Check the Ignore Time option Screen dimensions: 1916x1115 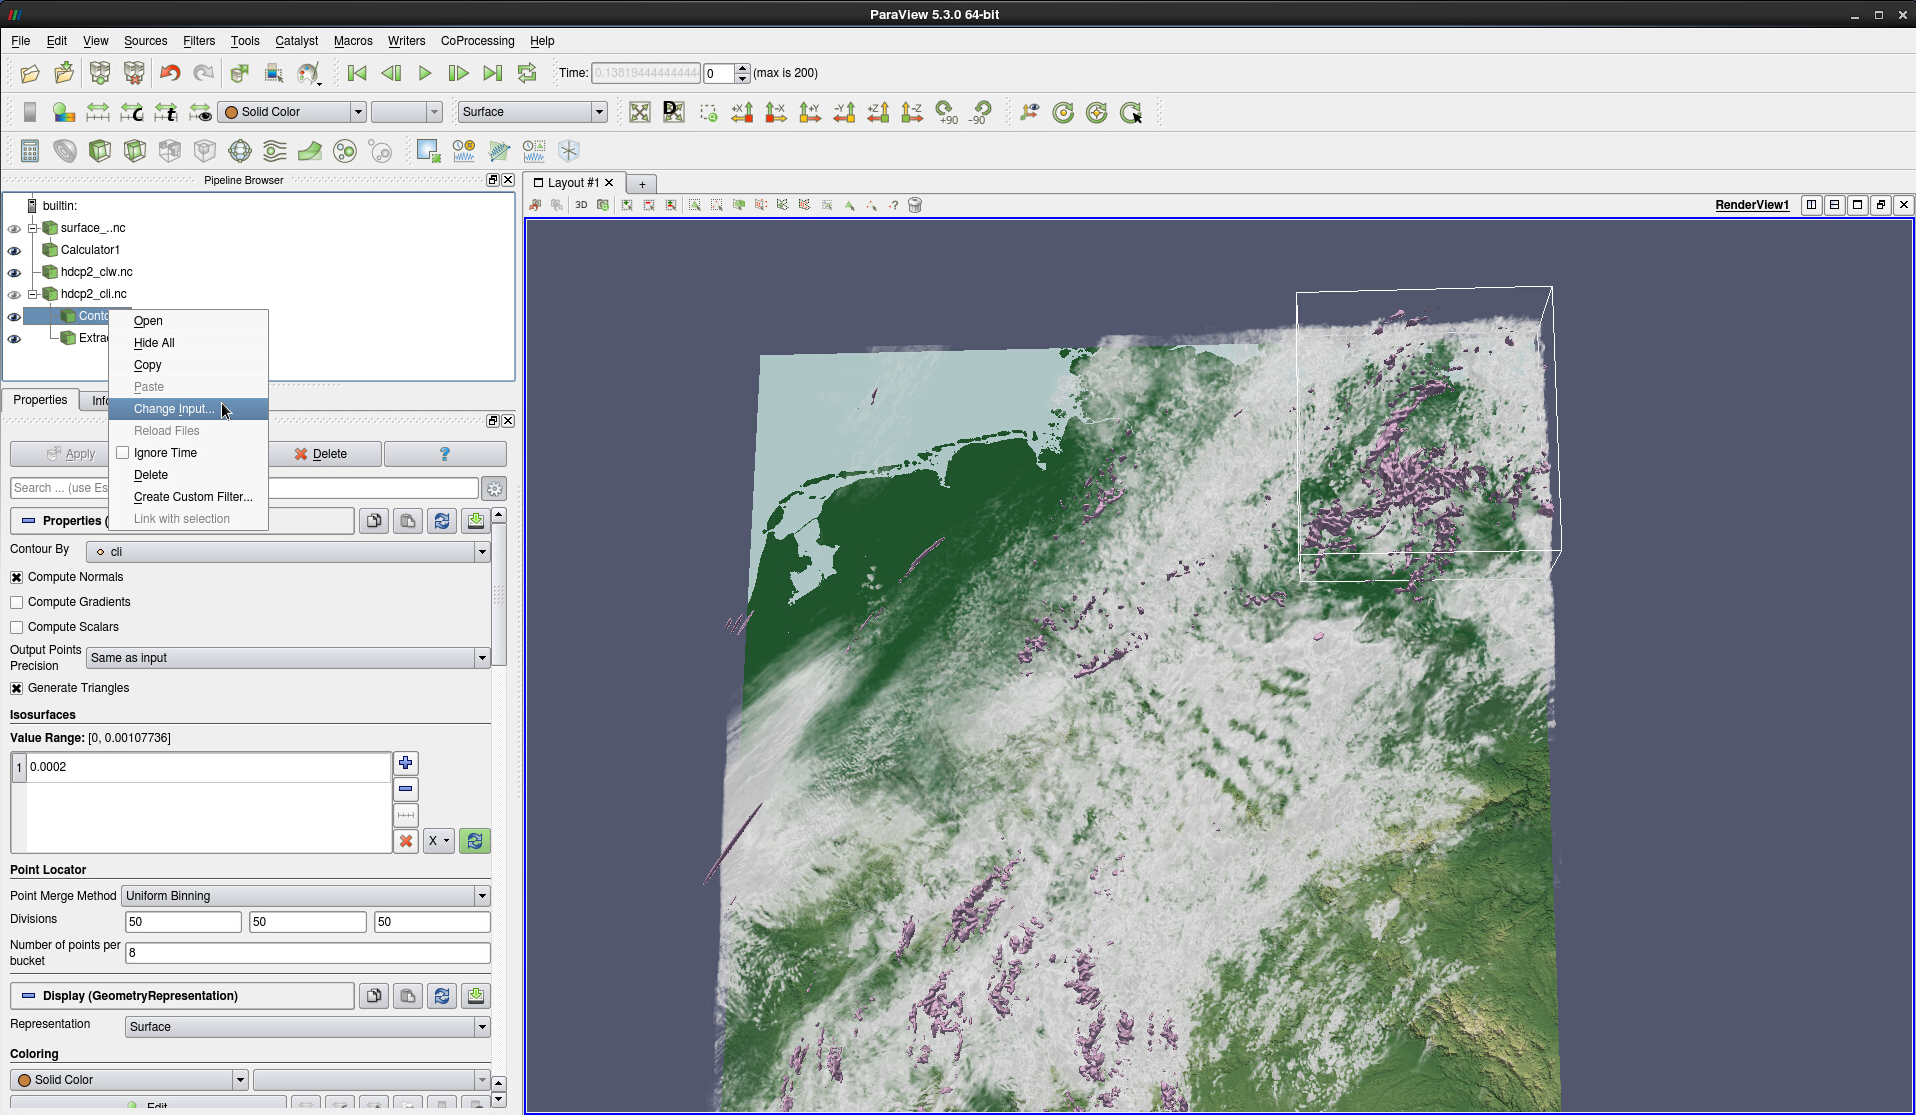click(123, 453)
